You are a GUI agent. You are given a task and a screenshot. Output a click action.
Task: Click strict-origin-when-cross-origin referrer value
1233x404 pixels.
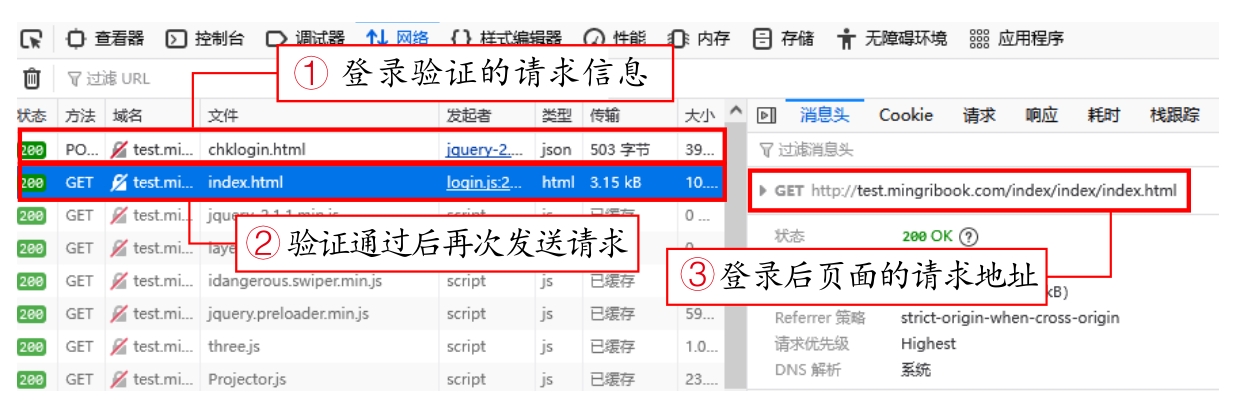(1010, 318)
